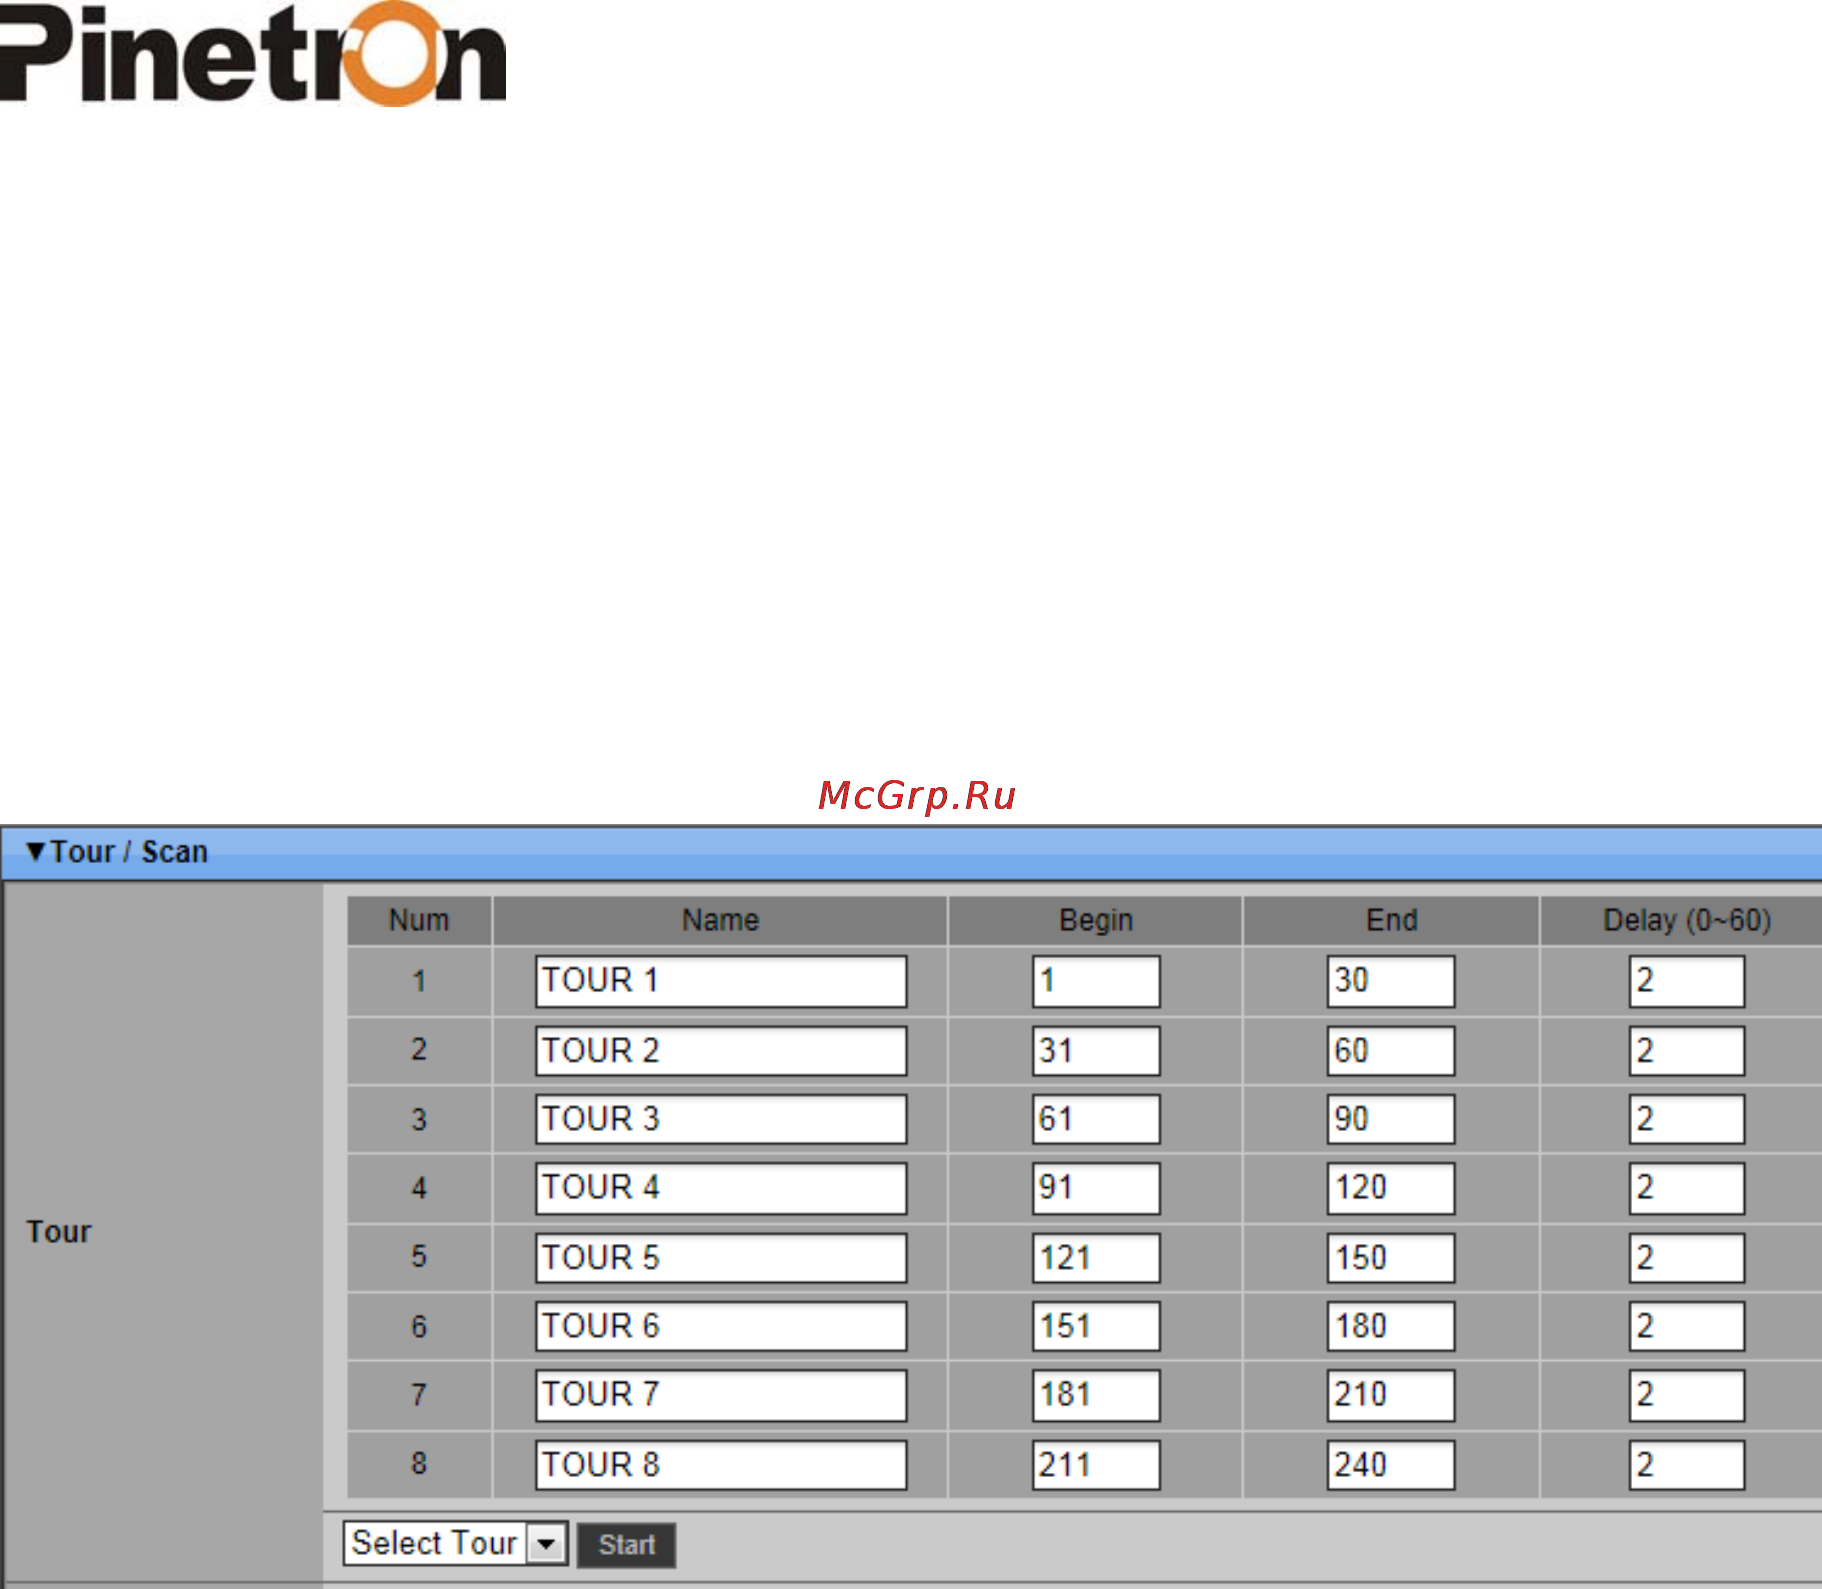Open the Select Tour dropdown
Image resolution: width=1822 pixels, height=1589 pixels.
click(456, 1543)
